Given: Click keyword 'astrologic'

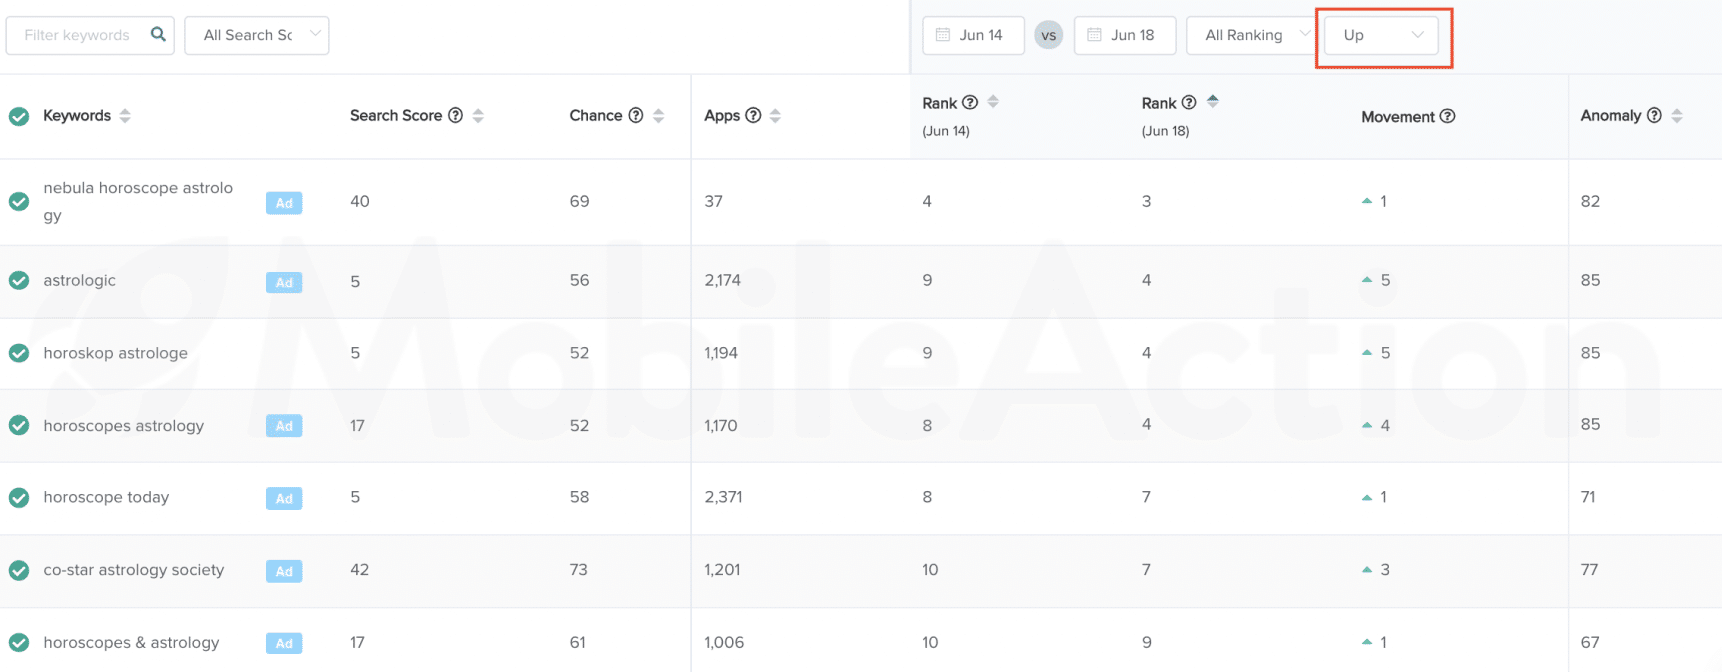Looking at the screenshot, I should (80, 280).
